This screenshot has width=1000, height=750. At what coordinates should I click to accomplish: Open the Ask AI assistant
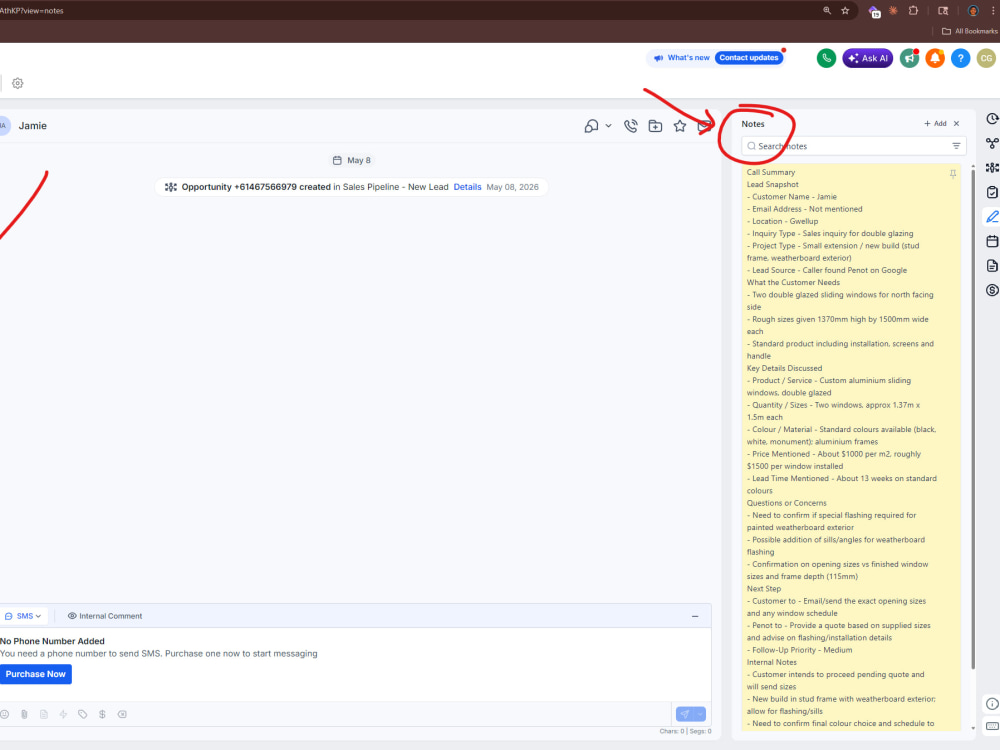coord(867,58)
